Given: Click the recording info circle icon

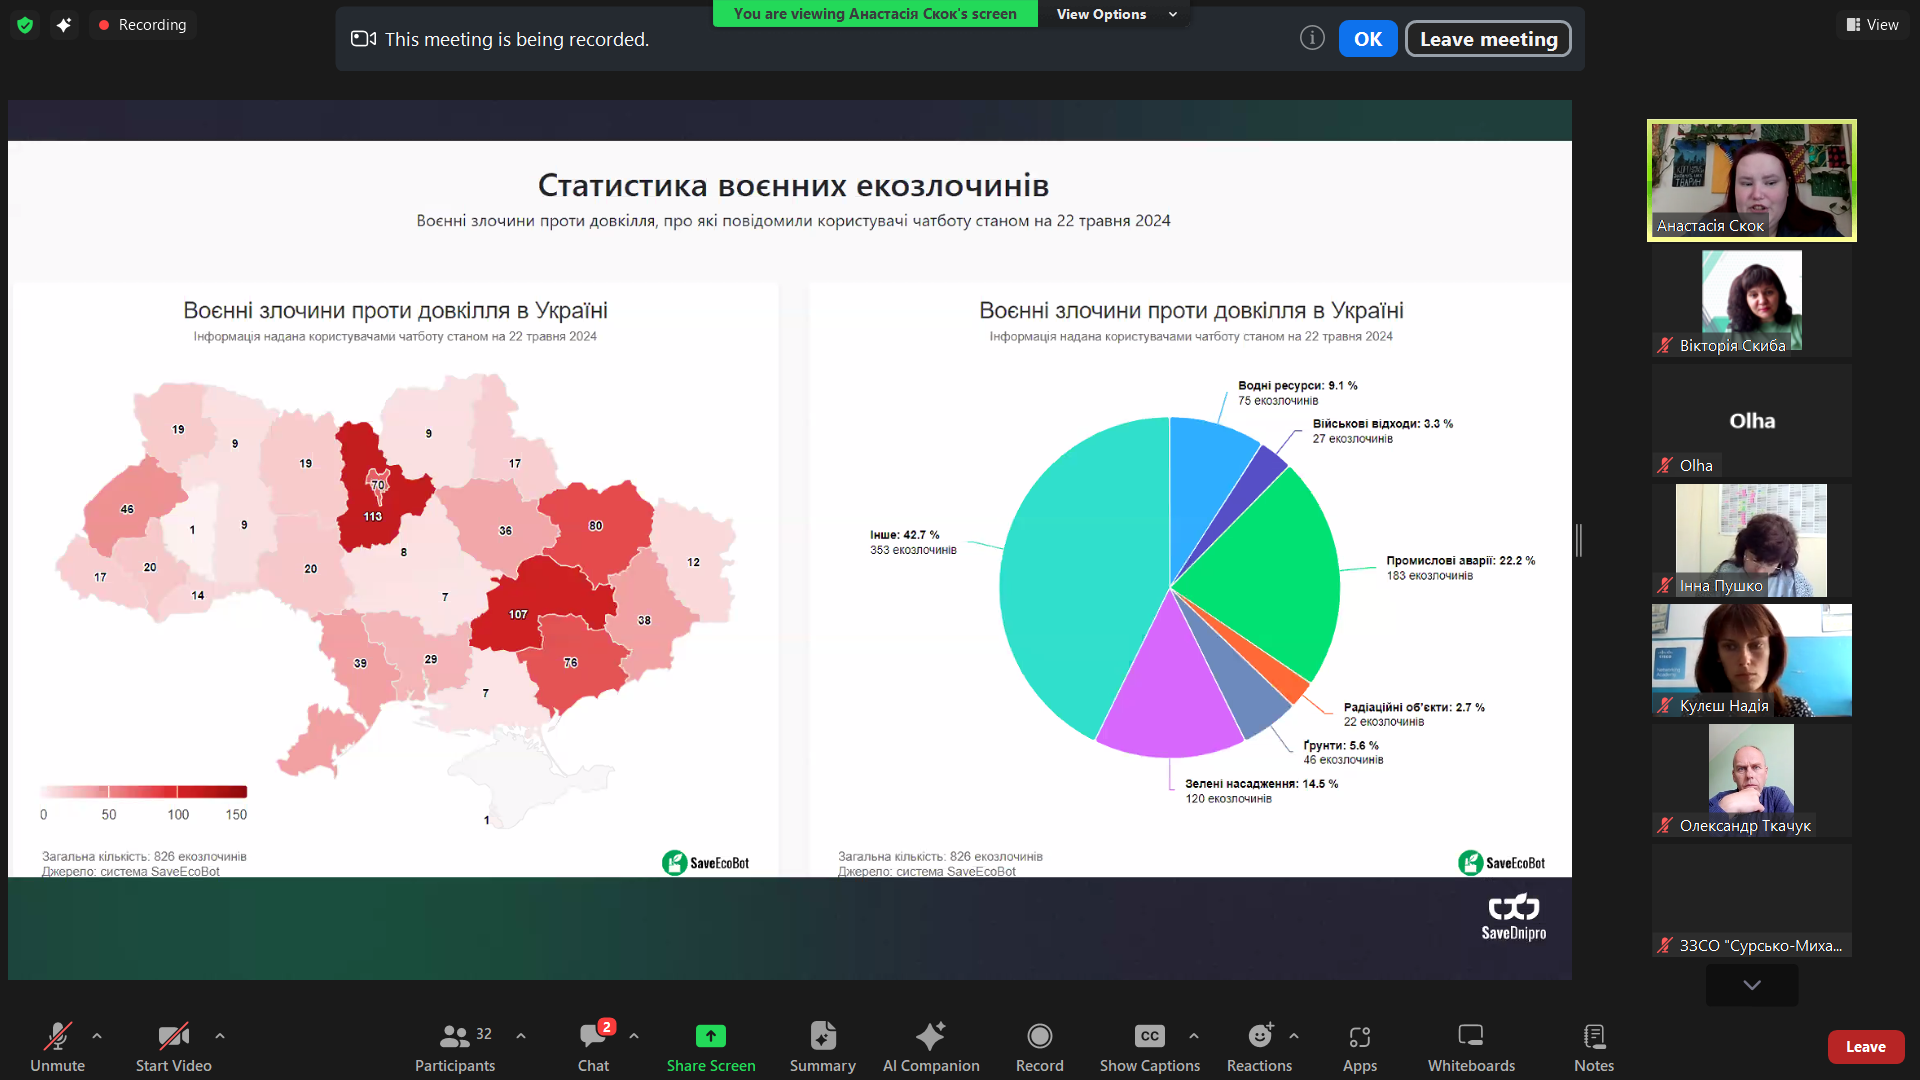Looking at the screenshot, I should pyautogui.click(x=1312, y=38).
